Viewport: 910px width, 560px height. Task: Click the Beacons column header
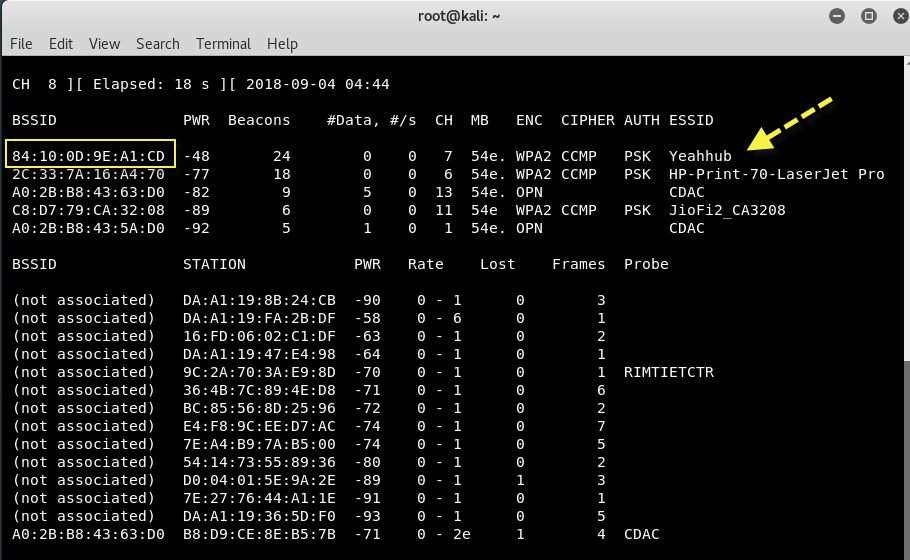click(x=259, y=120)
